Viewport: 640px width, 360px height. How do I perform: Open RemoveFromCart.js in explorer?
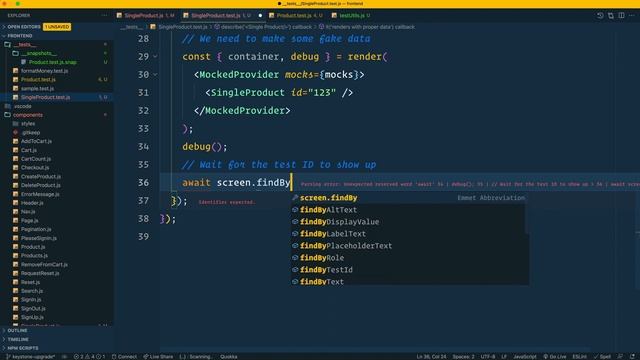[44, 264]
